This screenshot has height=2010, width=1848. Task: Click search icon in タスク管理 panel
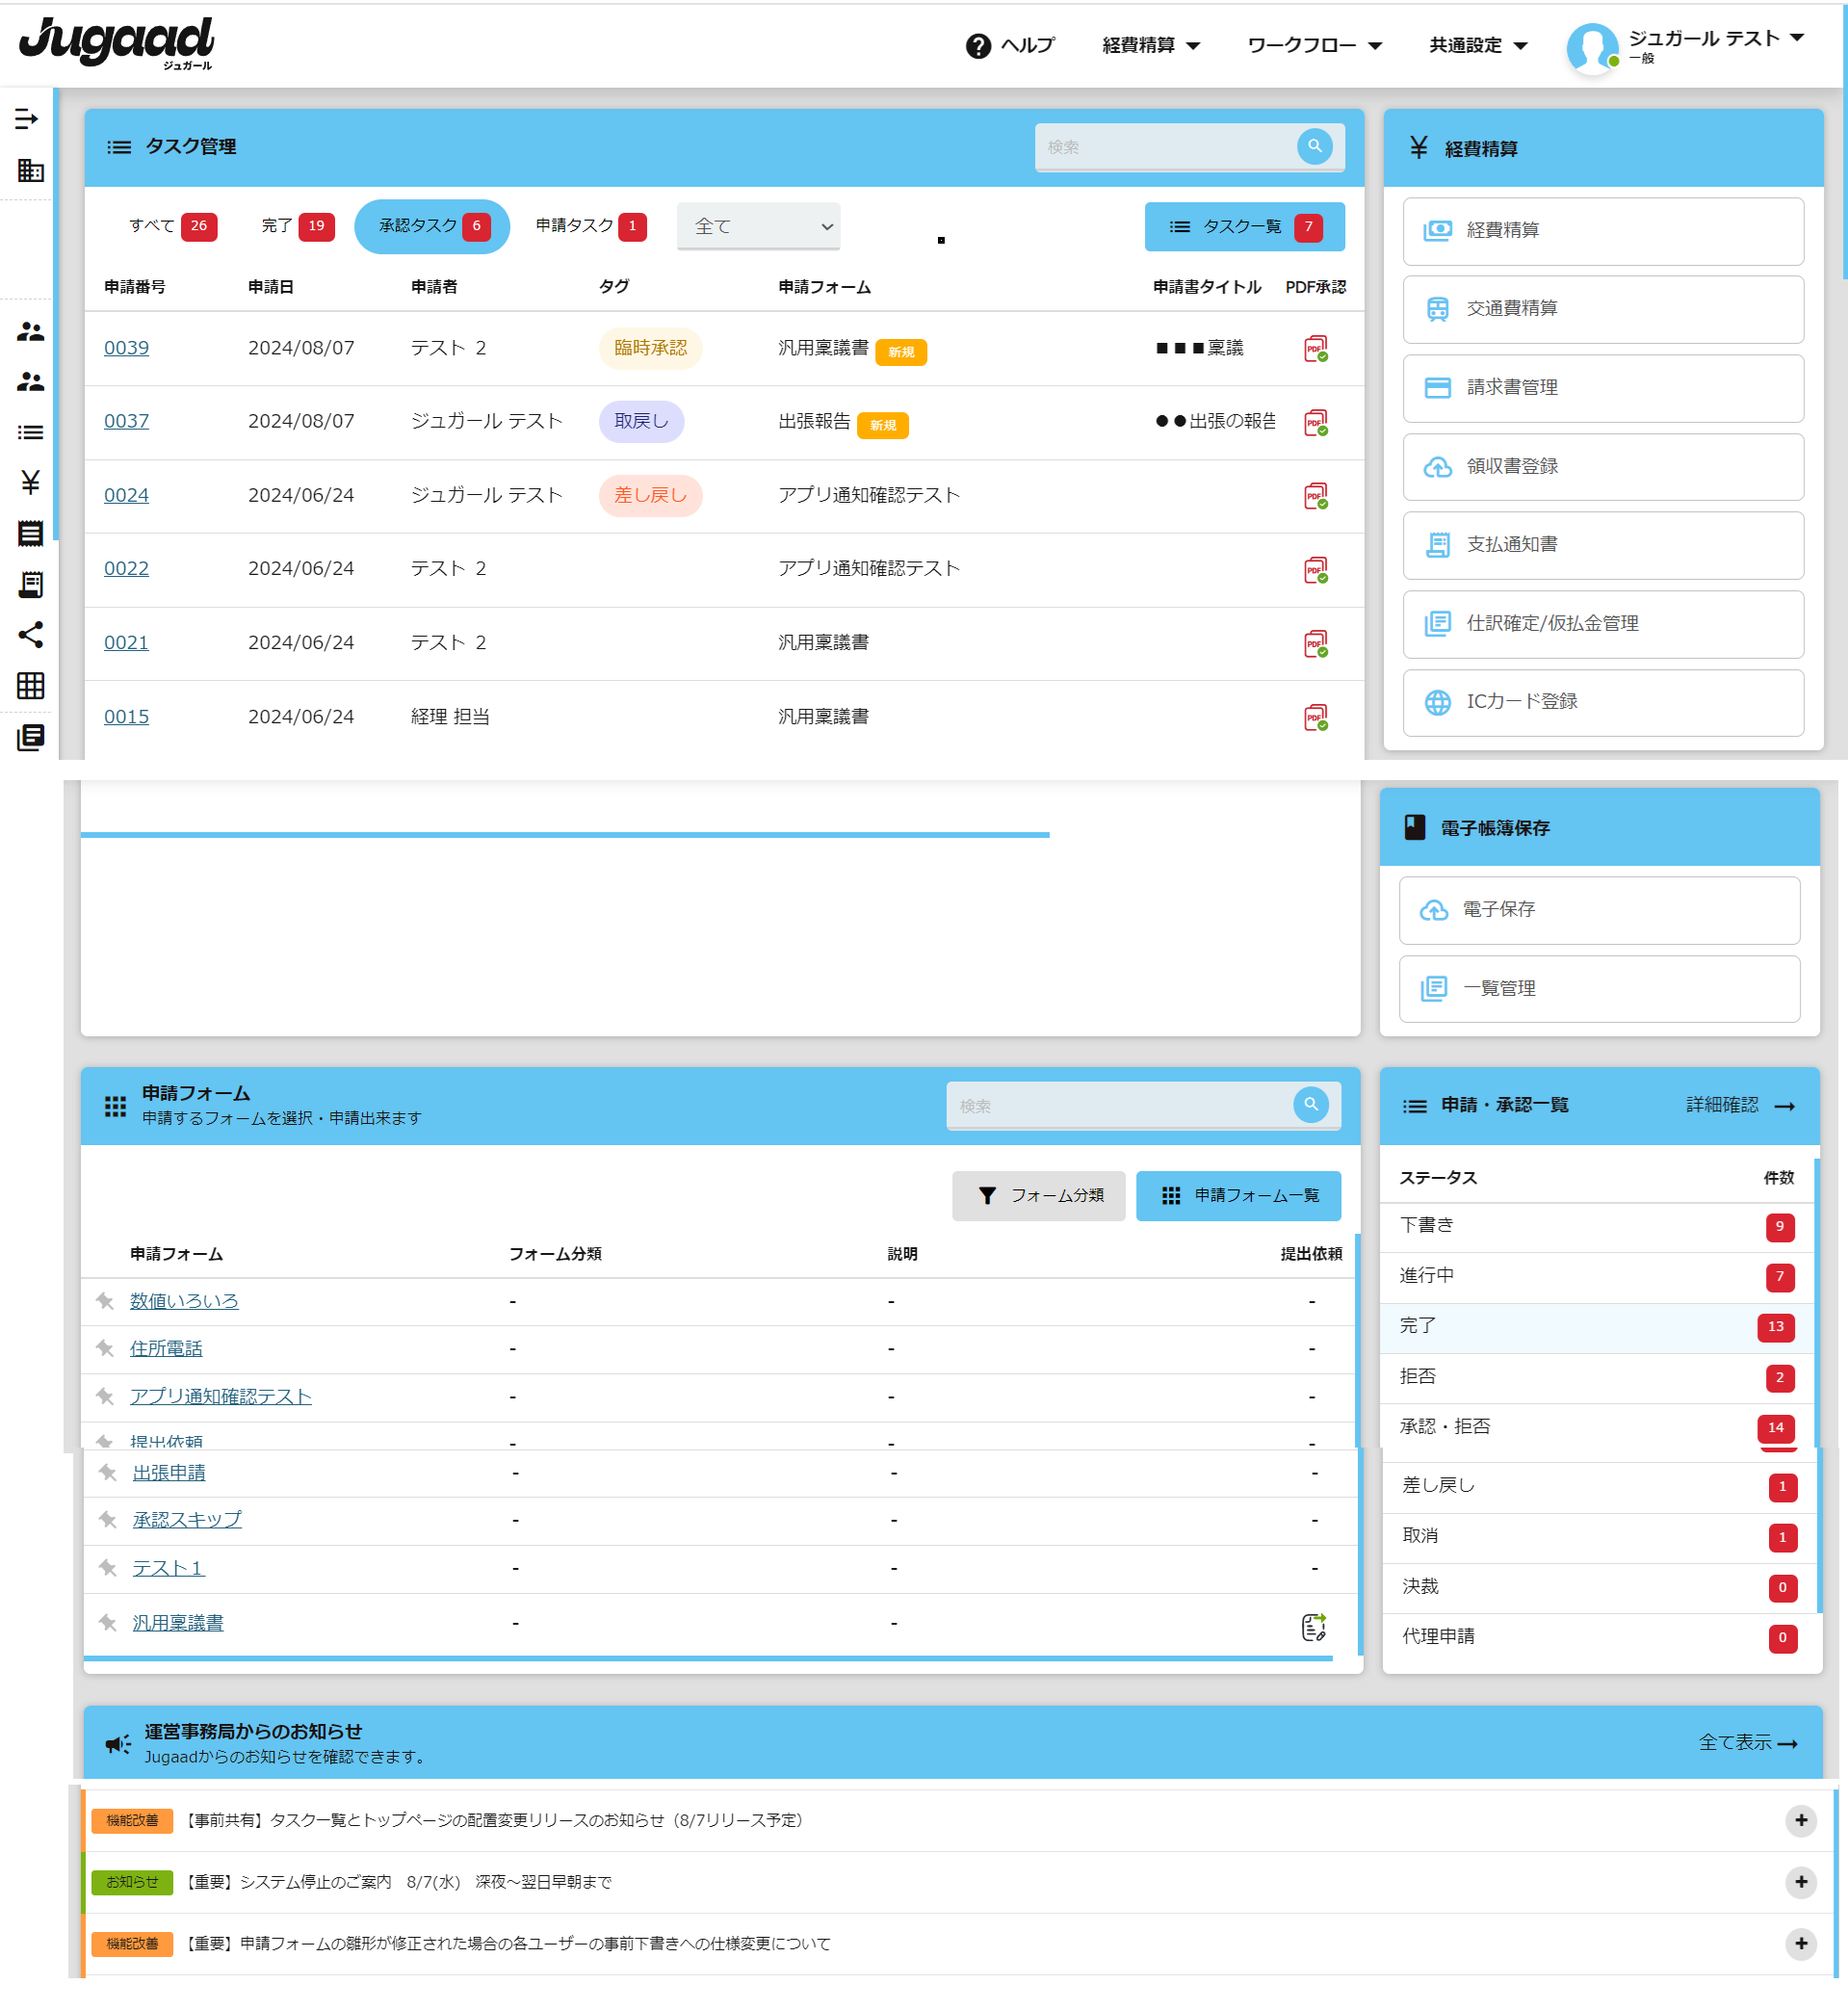1314,146
